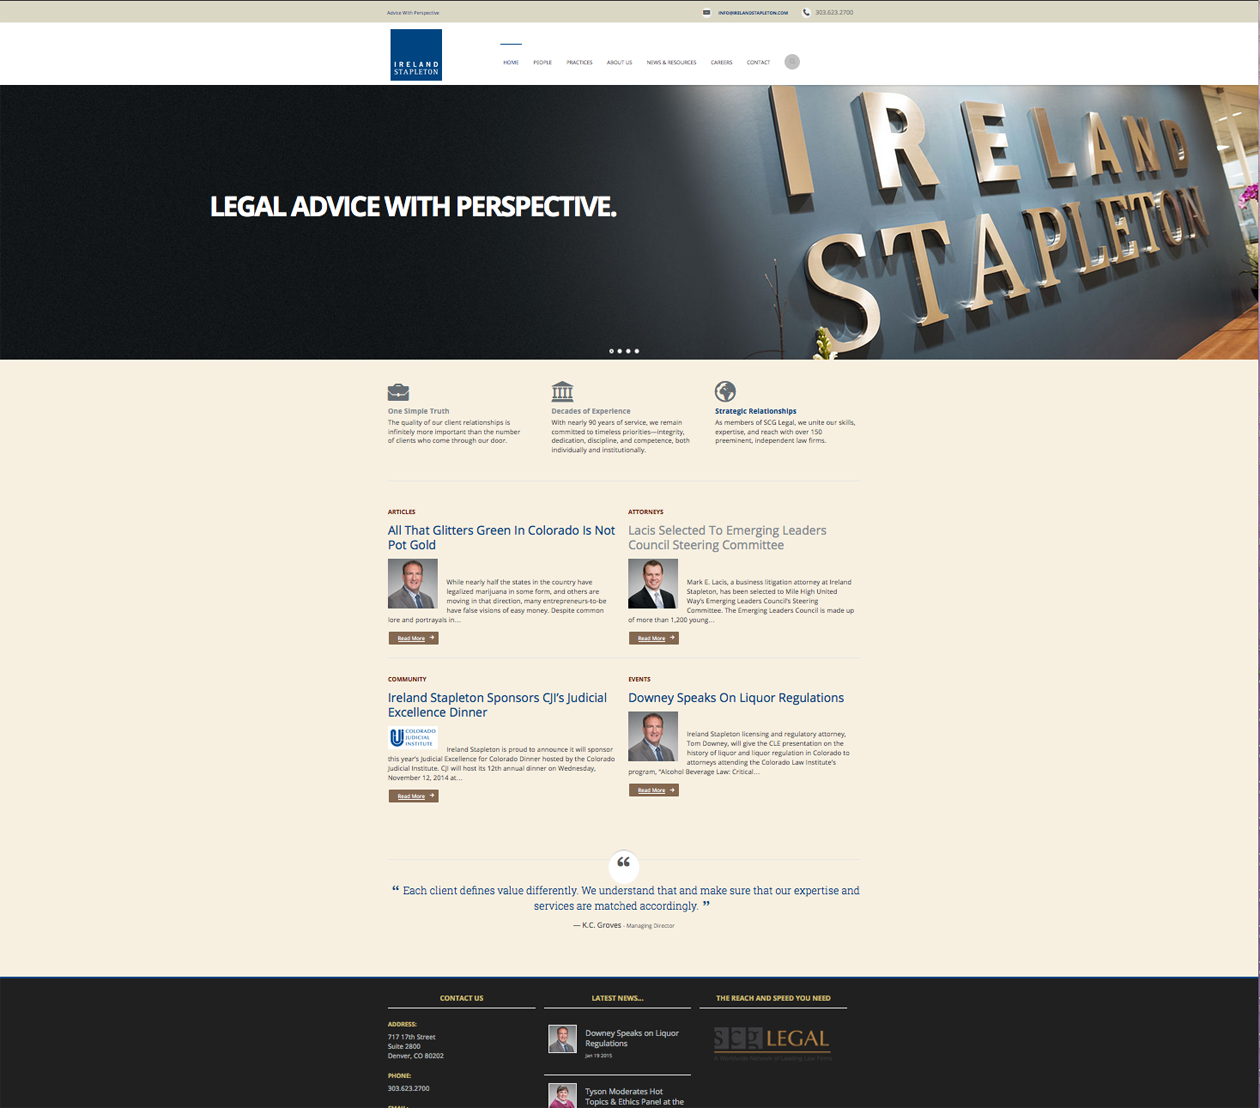
Task: Click Read More under the Pot Gold article
Action: [413, 638]
